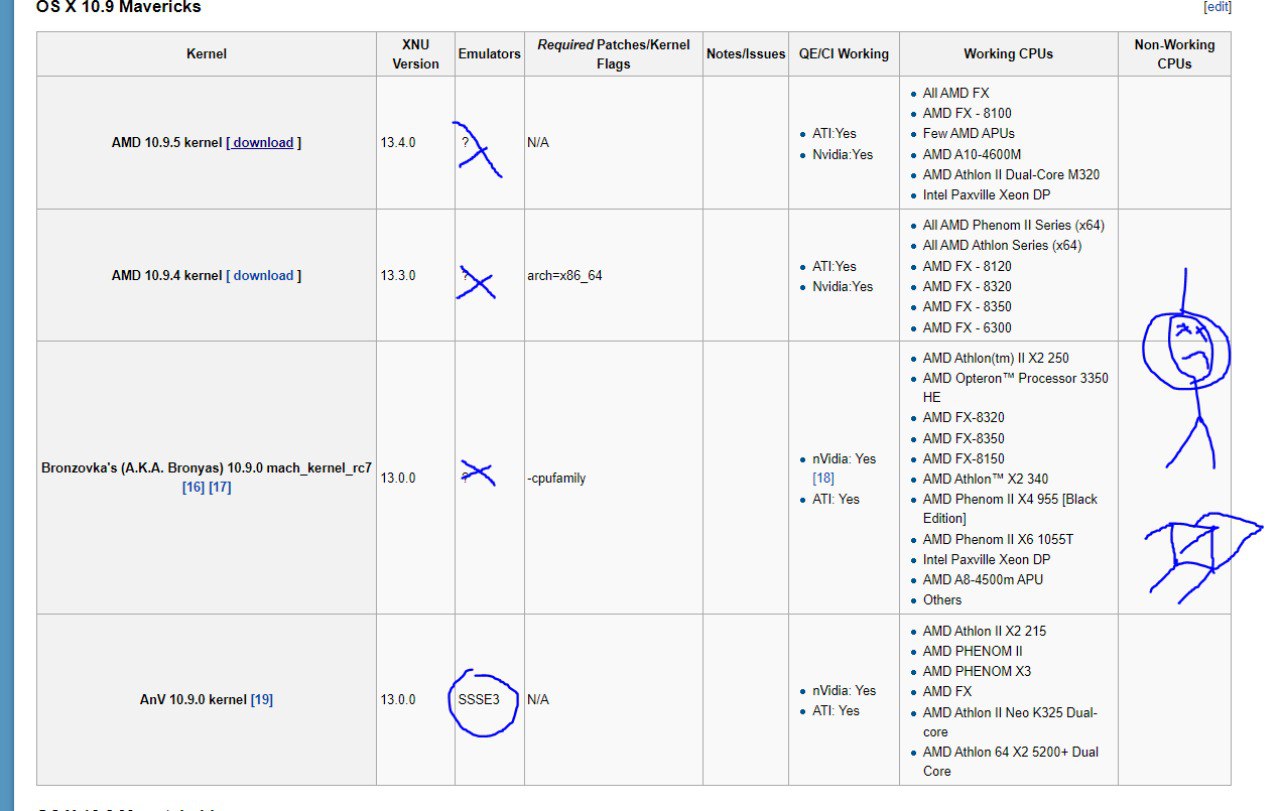Select N/A in the AnV 10.9.0 kernel row
The width and height of the screenshot is (1280, 811).
(538, 699)
